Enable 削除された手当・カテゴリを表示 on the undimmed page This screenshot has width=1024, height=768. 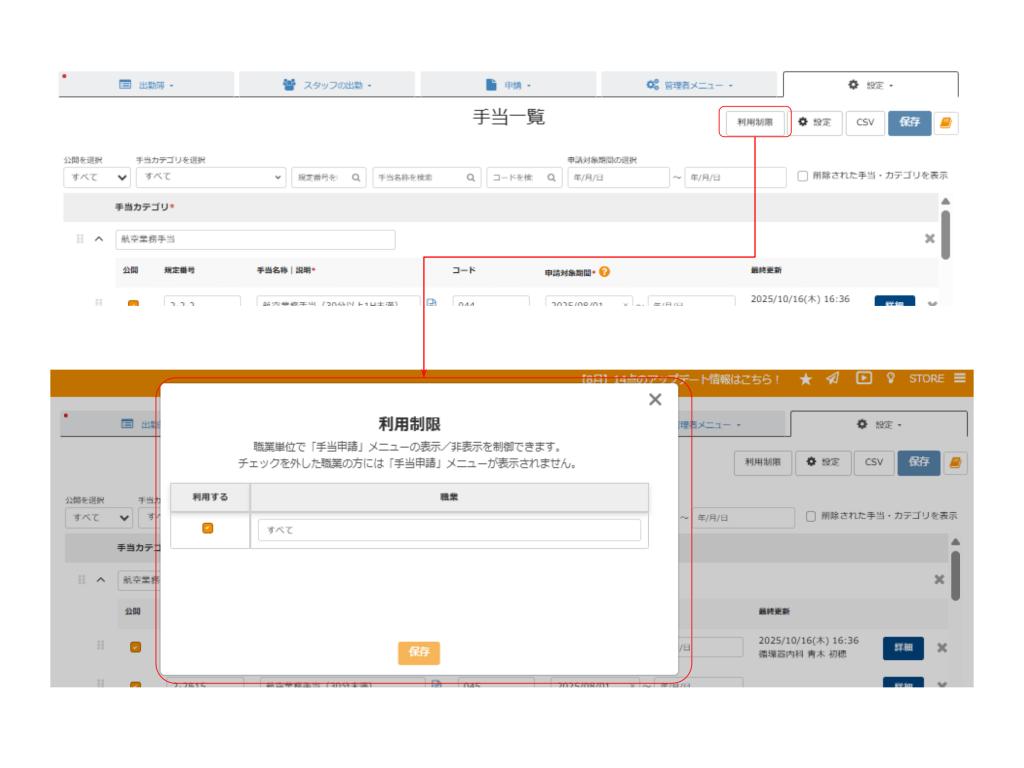[x=803, y=176]
